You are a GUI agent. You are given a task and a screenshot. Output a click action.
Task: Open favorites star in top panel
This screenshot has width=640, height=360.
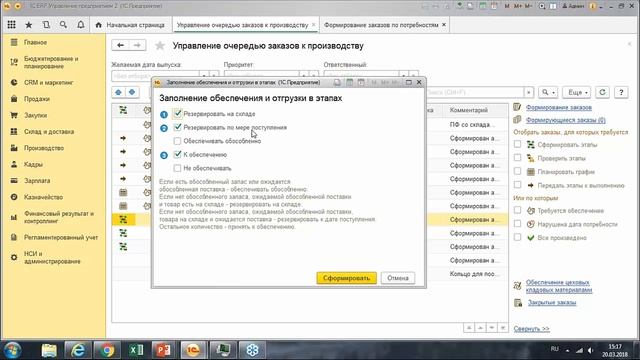29,25
